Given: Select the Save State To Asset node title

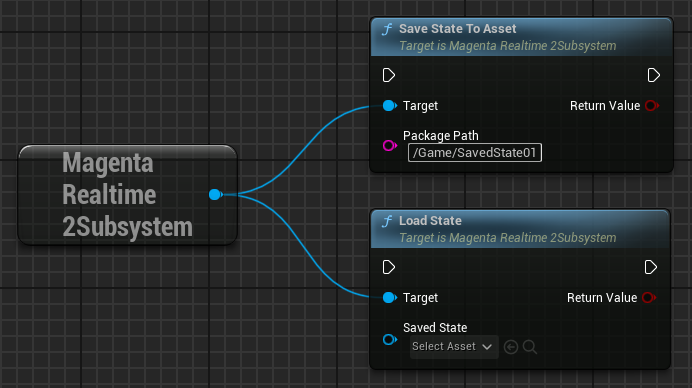Looking at the screenshot, I should click(458, 29).
